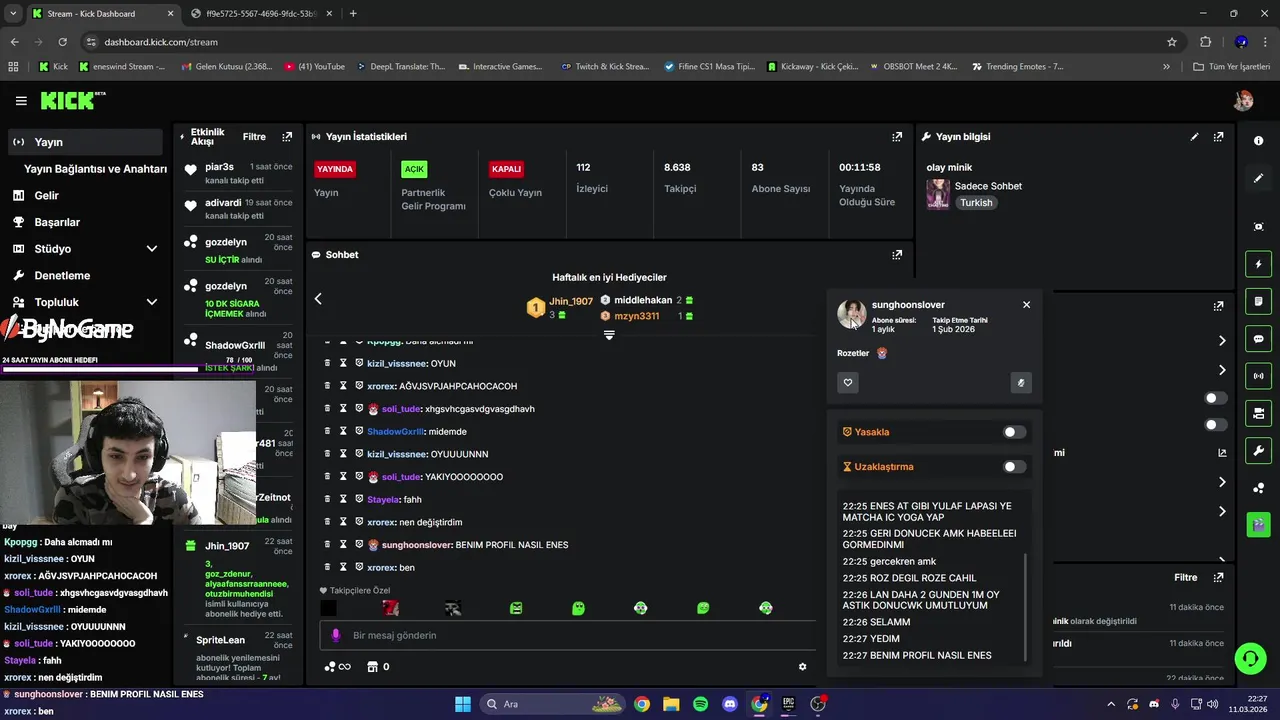
Task: Click the channel points infinity icon below chat
Action: click(338, 667)
